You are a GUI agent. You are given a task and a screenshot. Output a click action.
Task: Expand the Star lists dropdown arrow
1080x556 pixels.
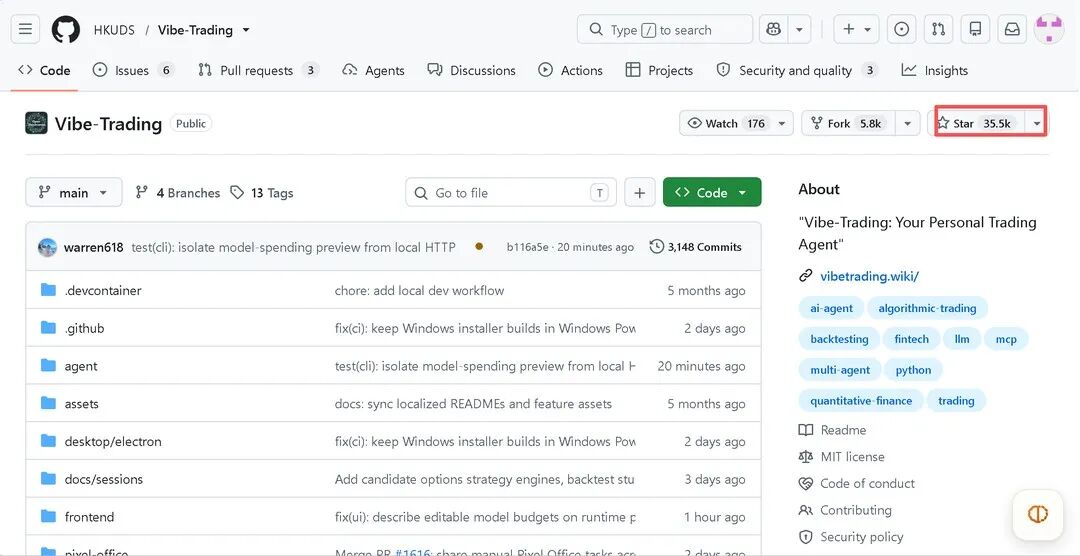pyautogui.click(x=1037, y=123)
